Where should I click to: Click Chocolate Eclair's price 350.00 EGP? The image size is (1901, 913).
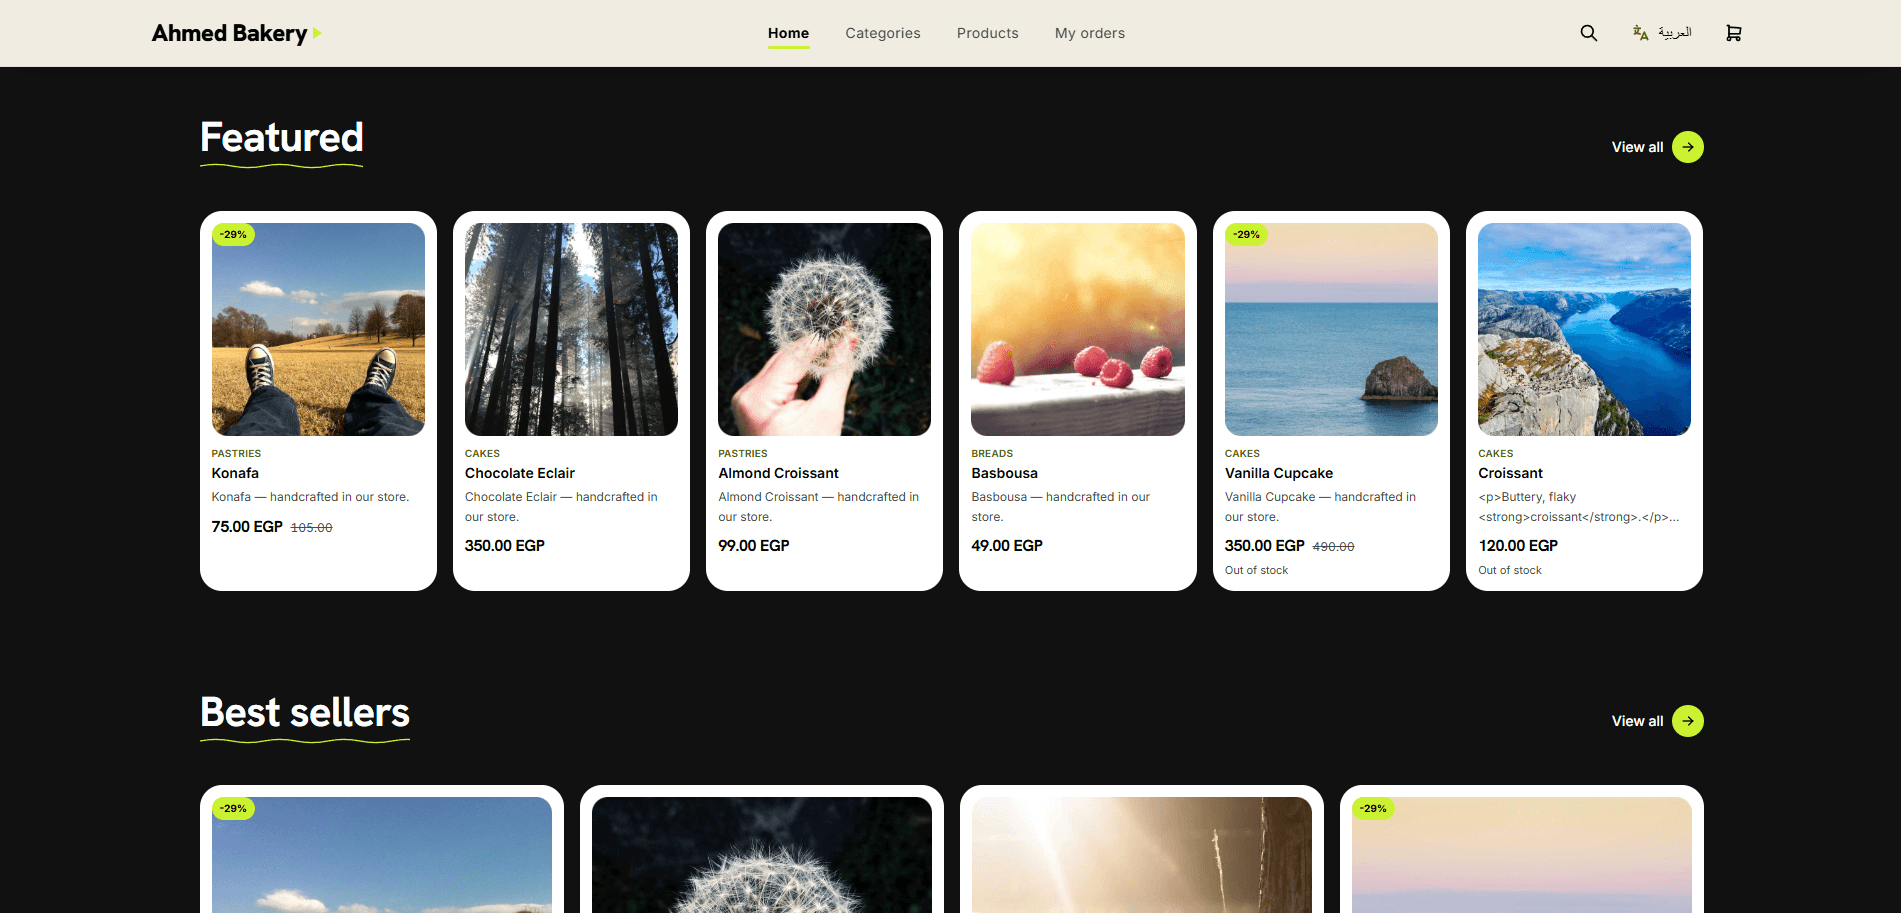[505, 546]
